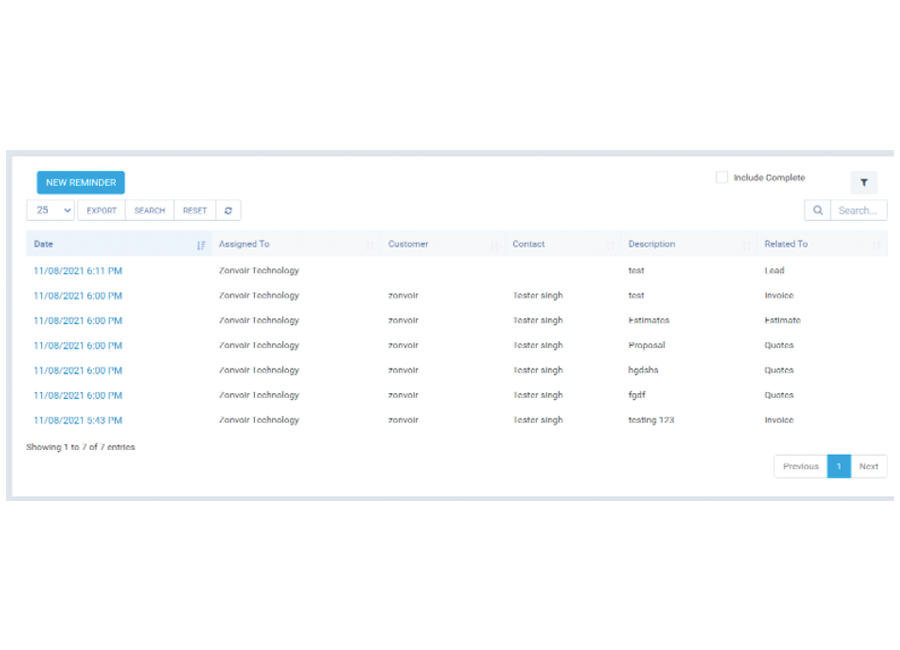Open the 25 entries-per-page dropdown
Image resolution: width=900 pixels, height=650 pixels.
click(x=51, y=211)
